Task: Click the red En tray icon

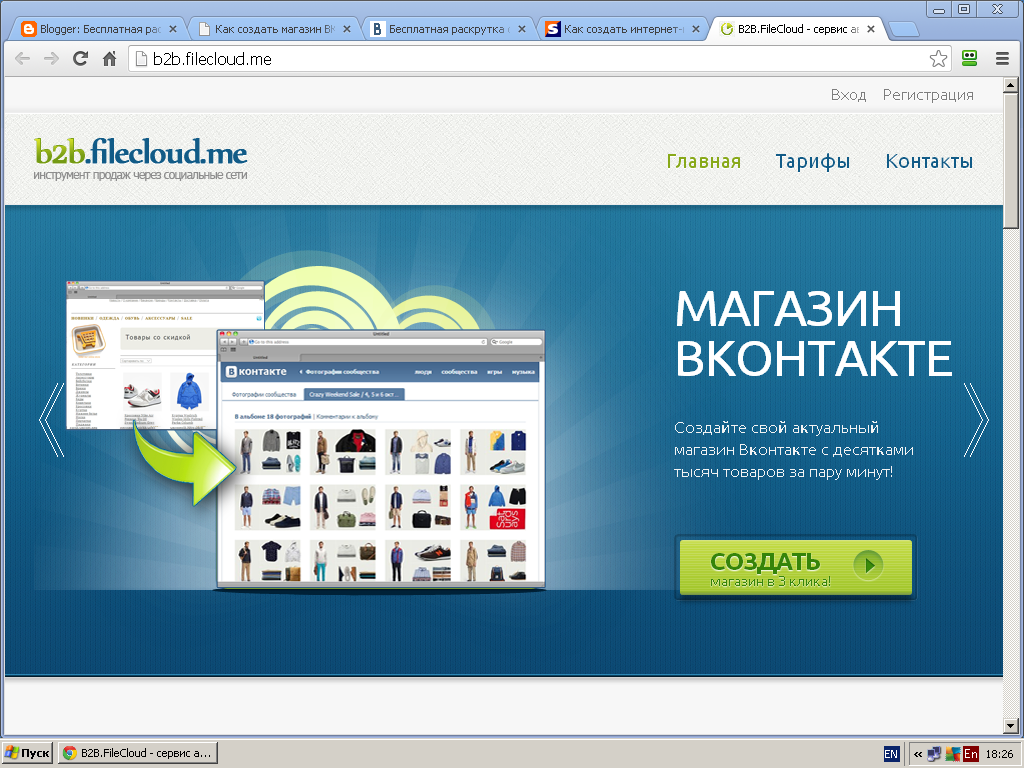Action: tap(970, 754)
